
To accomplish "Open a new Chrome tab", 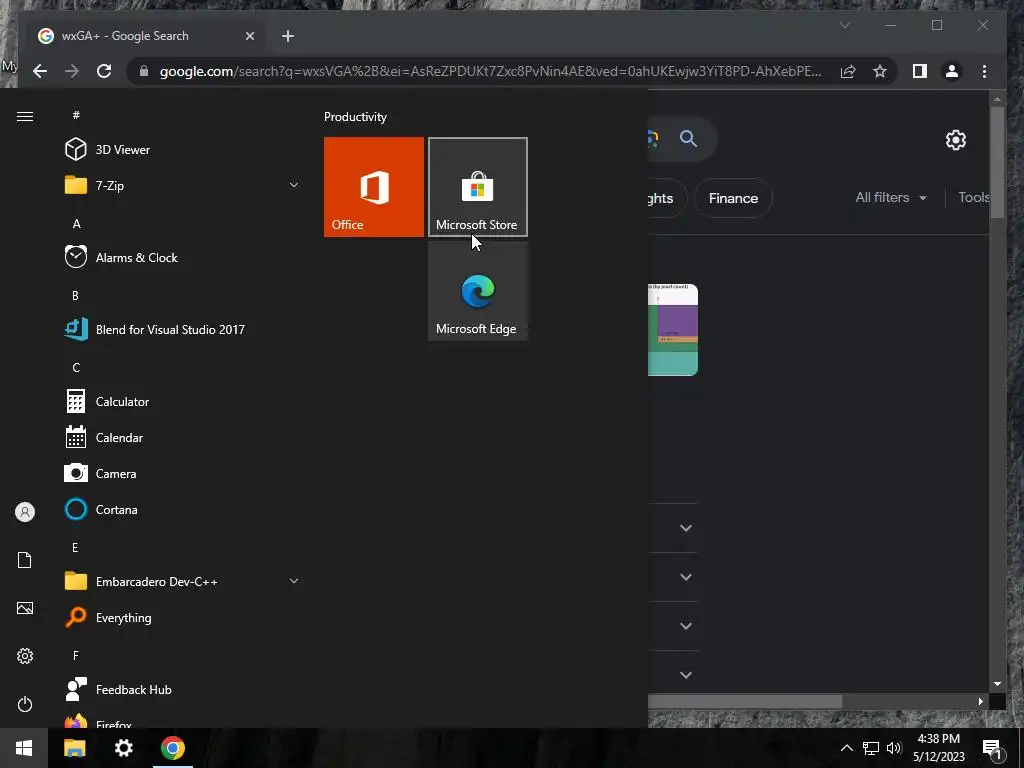I will tap(288, 36).
